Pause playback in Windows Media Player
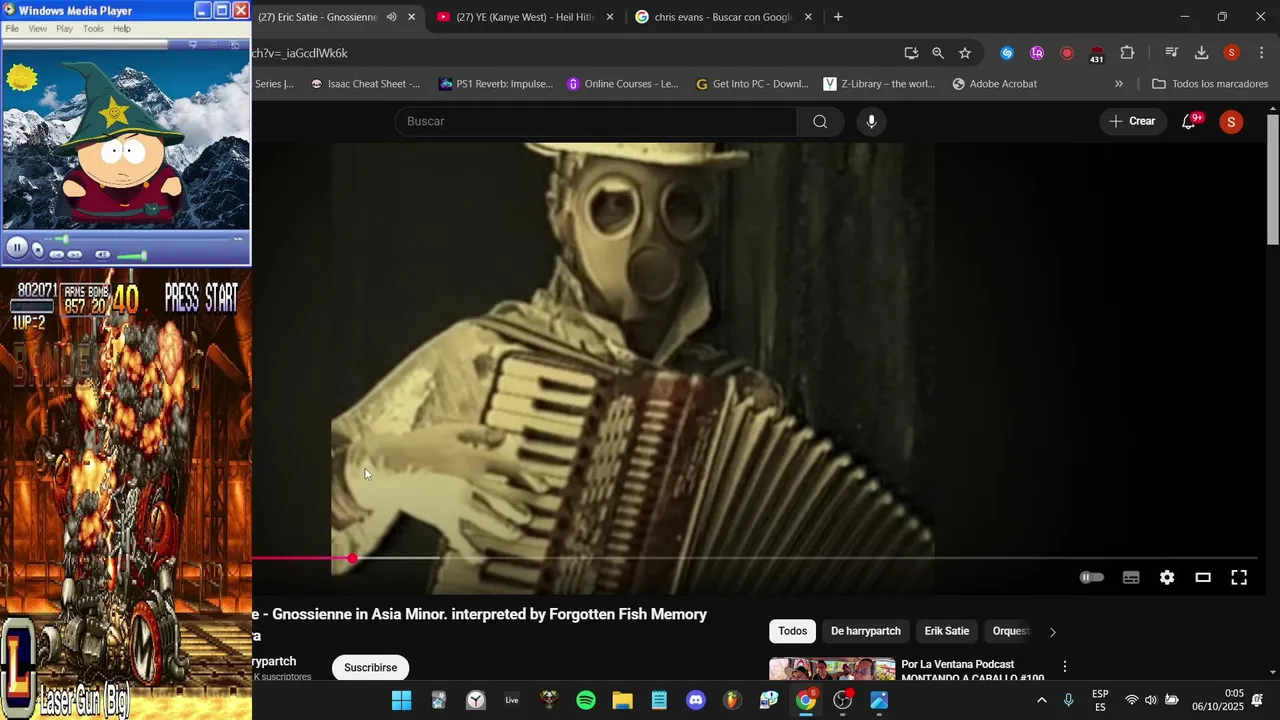This screenshot has height=720, width=1280. point(17,248)
